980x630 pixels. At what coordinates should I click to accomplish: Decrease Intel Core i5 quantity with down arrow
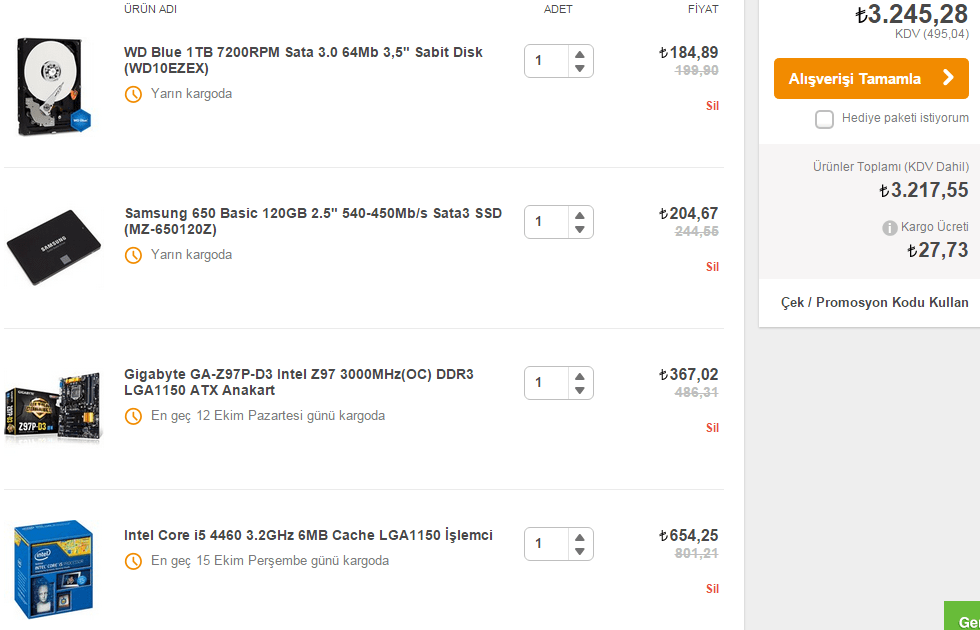(x=579, y=552)
